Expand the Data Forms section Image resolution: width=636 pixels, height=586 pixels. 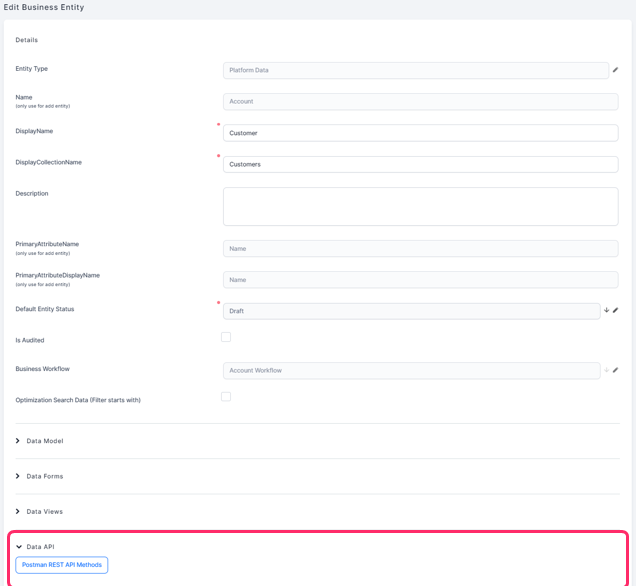pos(18,476)
